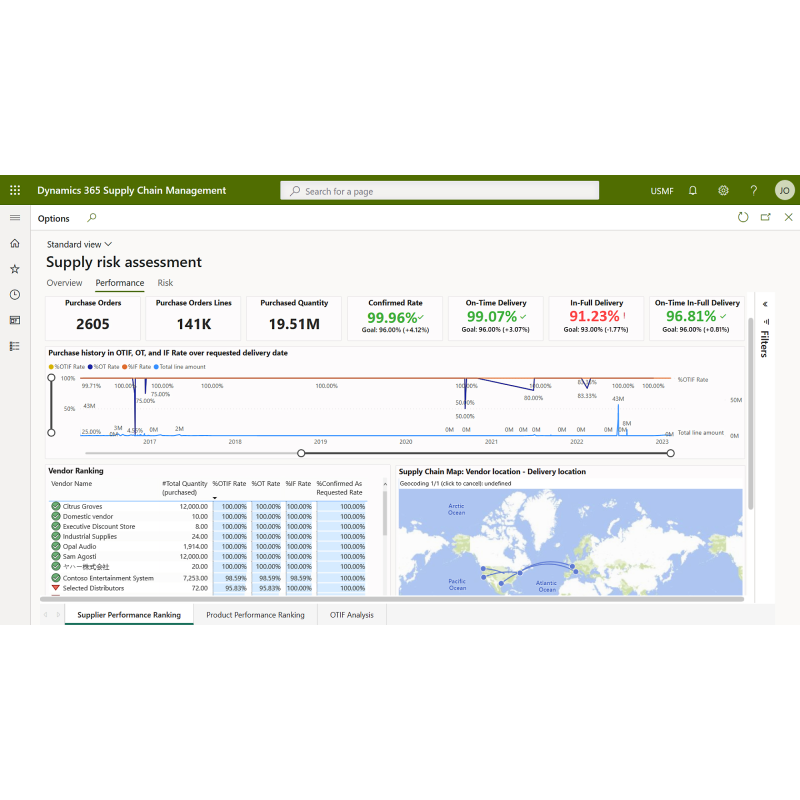Toggle Total line amount legend item
This screenshot has width=800, height=800.
click(x=180, y=367)
